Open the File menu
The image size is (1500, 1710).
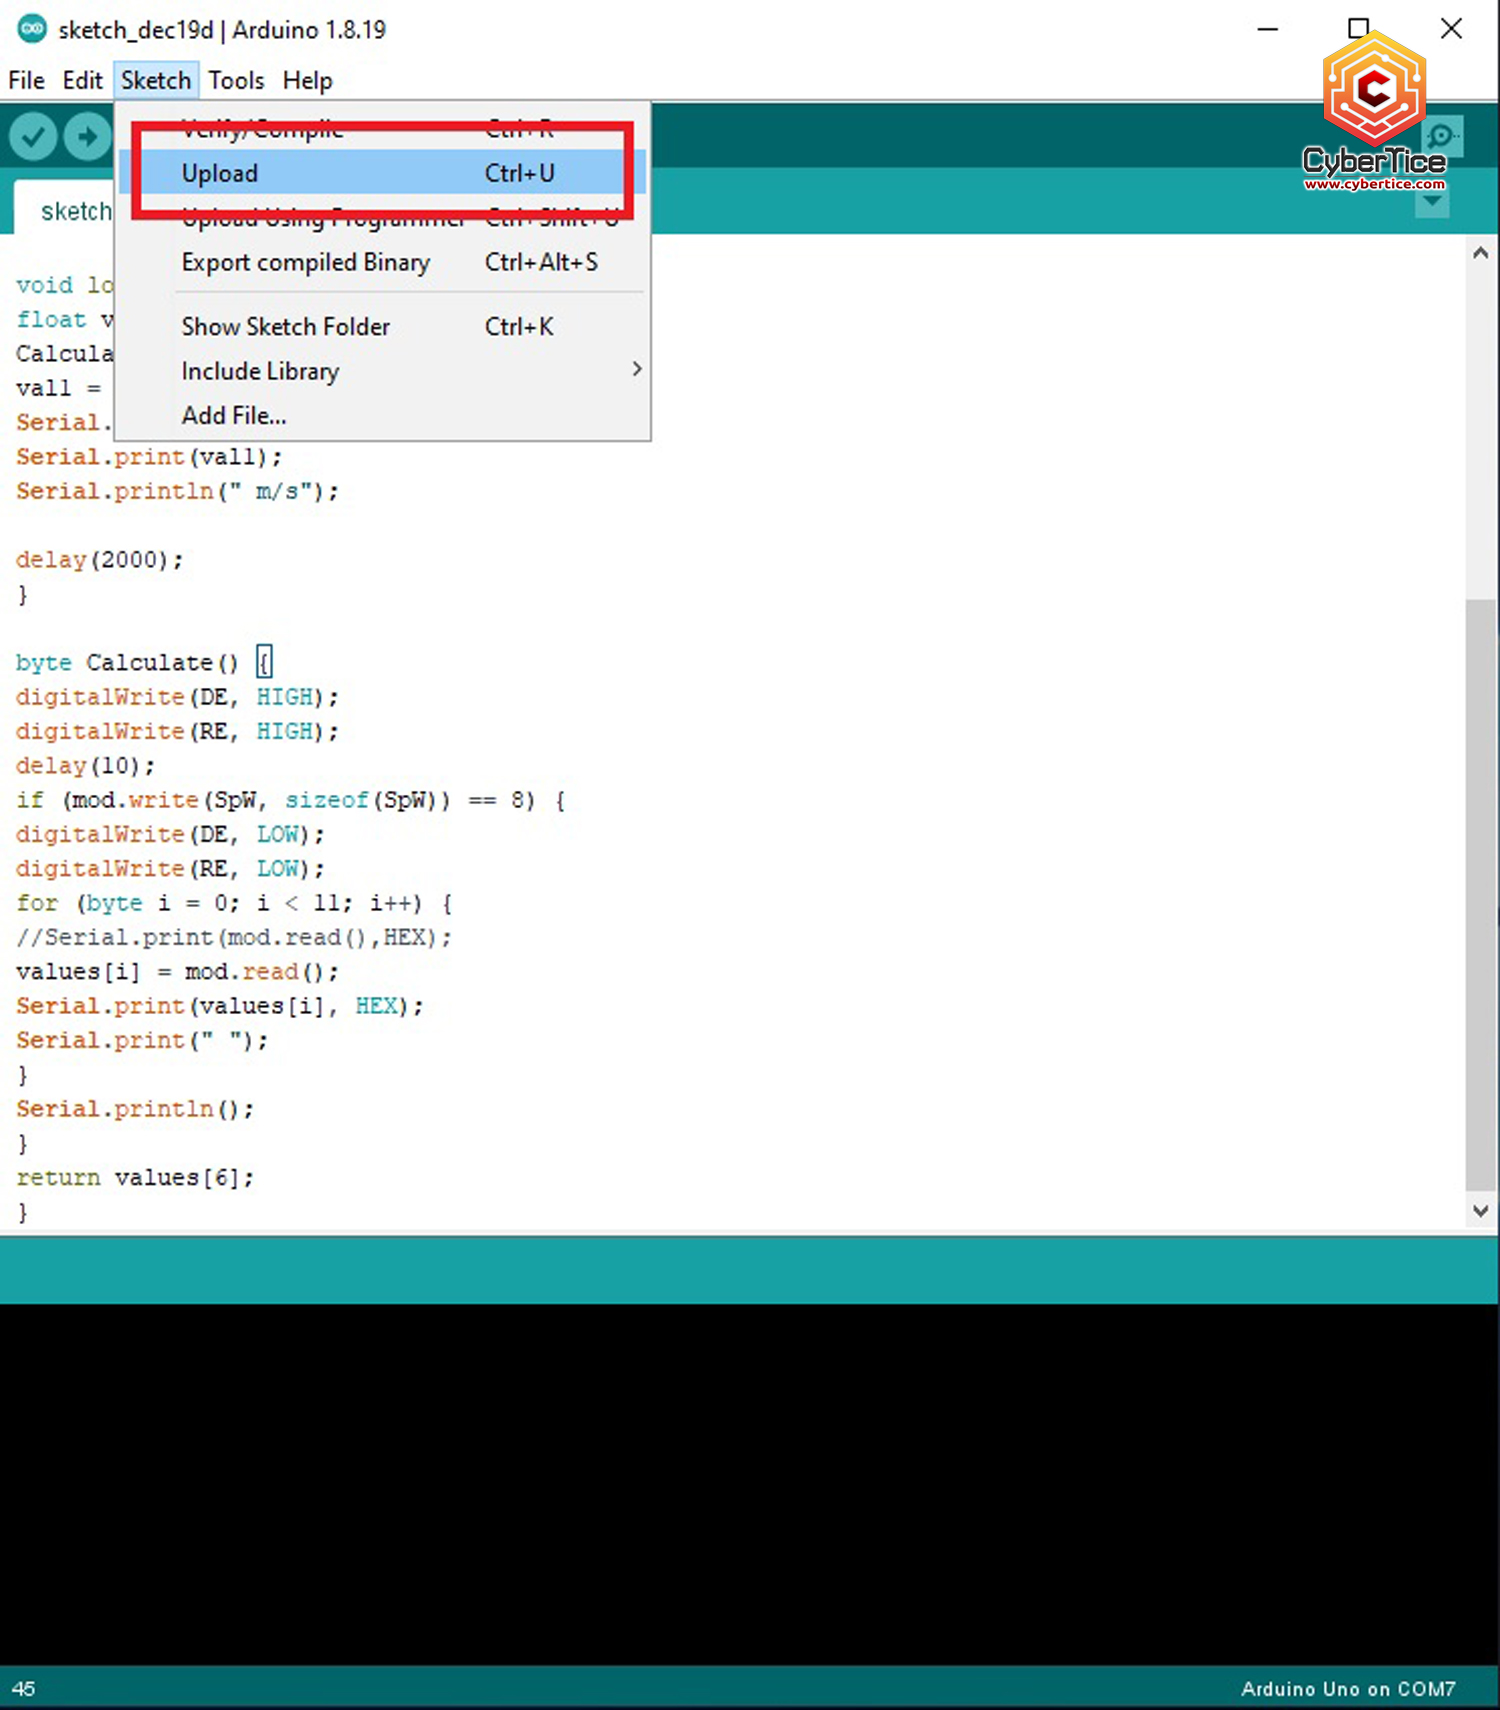click(x=26, y=80)
